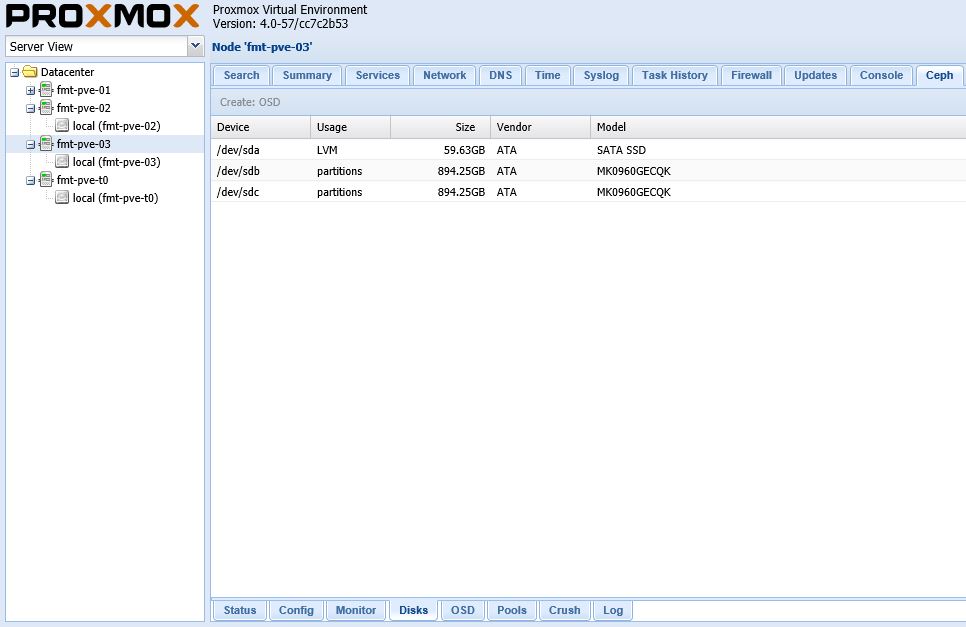Click the fmt-pve-t0 server node icon
Screen dimensions: 966x627
point(46,180)
